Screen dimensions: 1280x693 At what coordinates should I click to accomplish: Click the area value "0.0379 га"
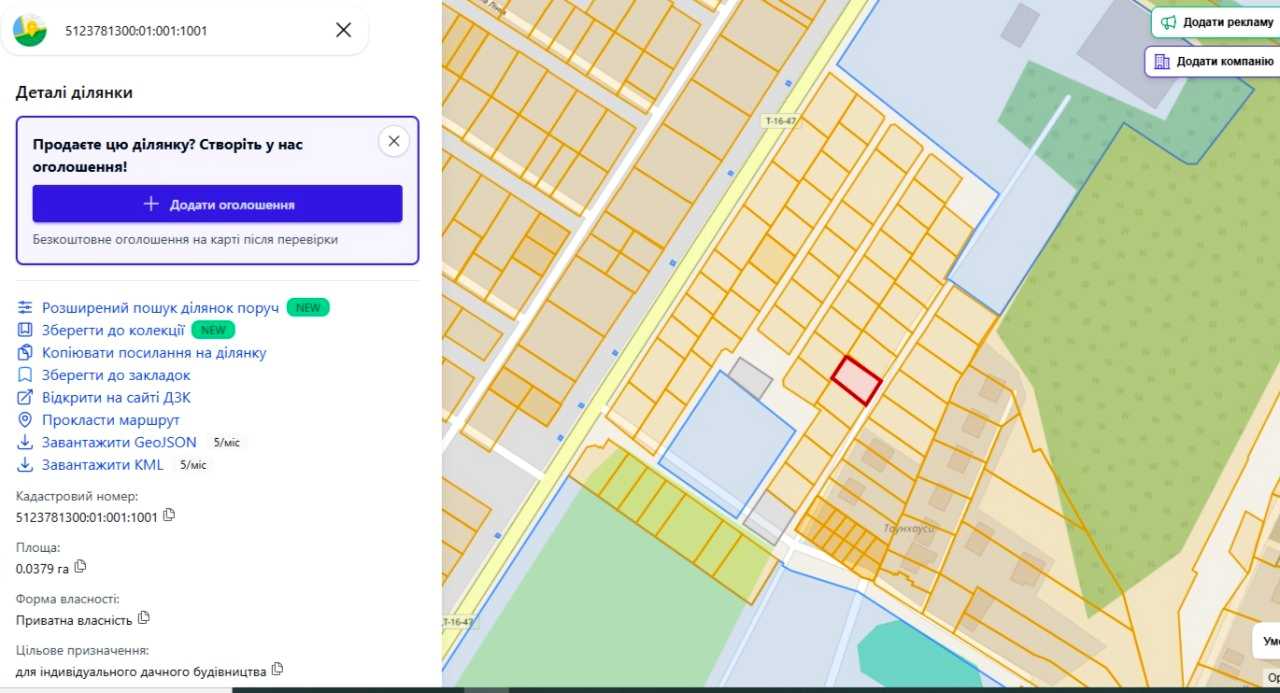coord(43,569)
